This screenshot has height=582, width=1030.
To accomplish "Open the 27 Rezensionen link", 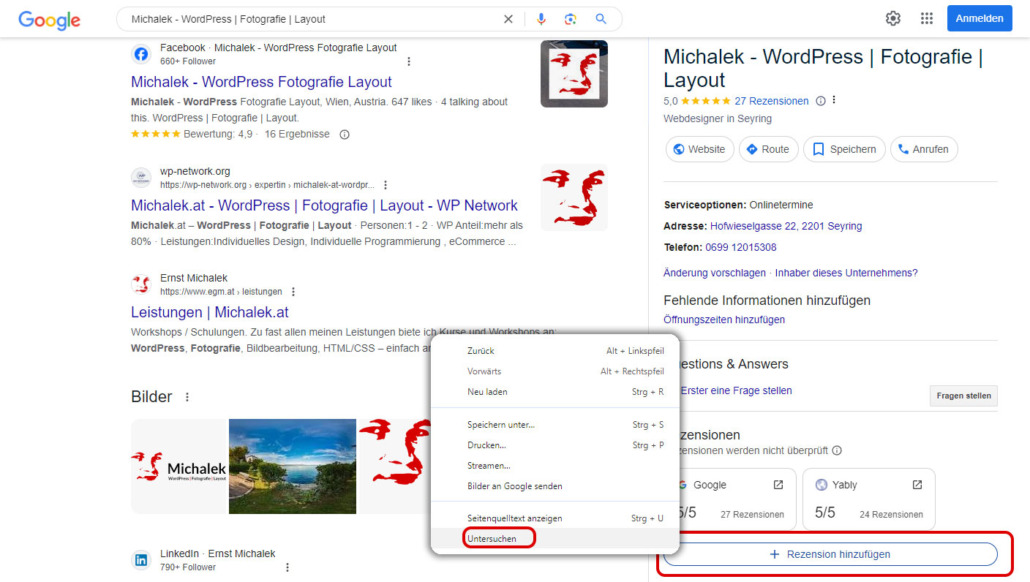I will 771,101.
